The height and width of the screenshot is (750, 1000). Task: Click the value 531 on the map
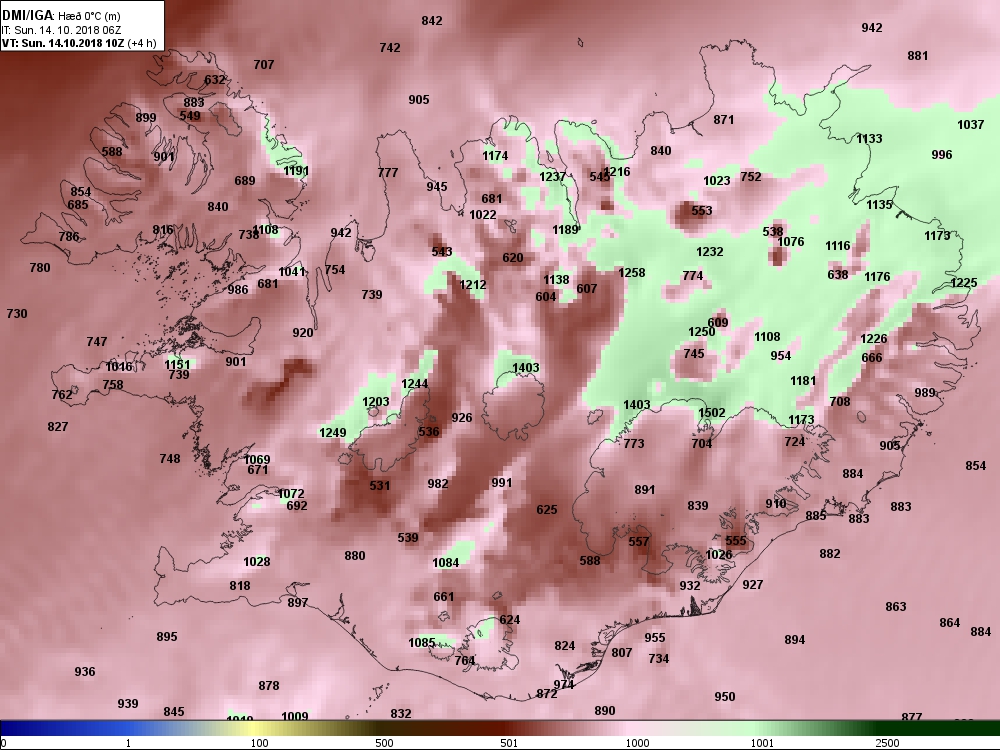(x=379, y=485)
